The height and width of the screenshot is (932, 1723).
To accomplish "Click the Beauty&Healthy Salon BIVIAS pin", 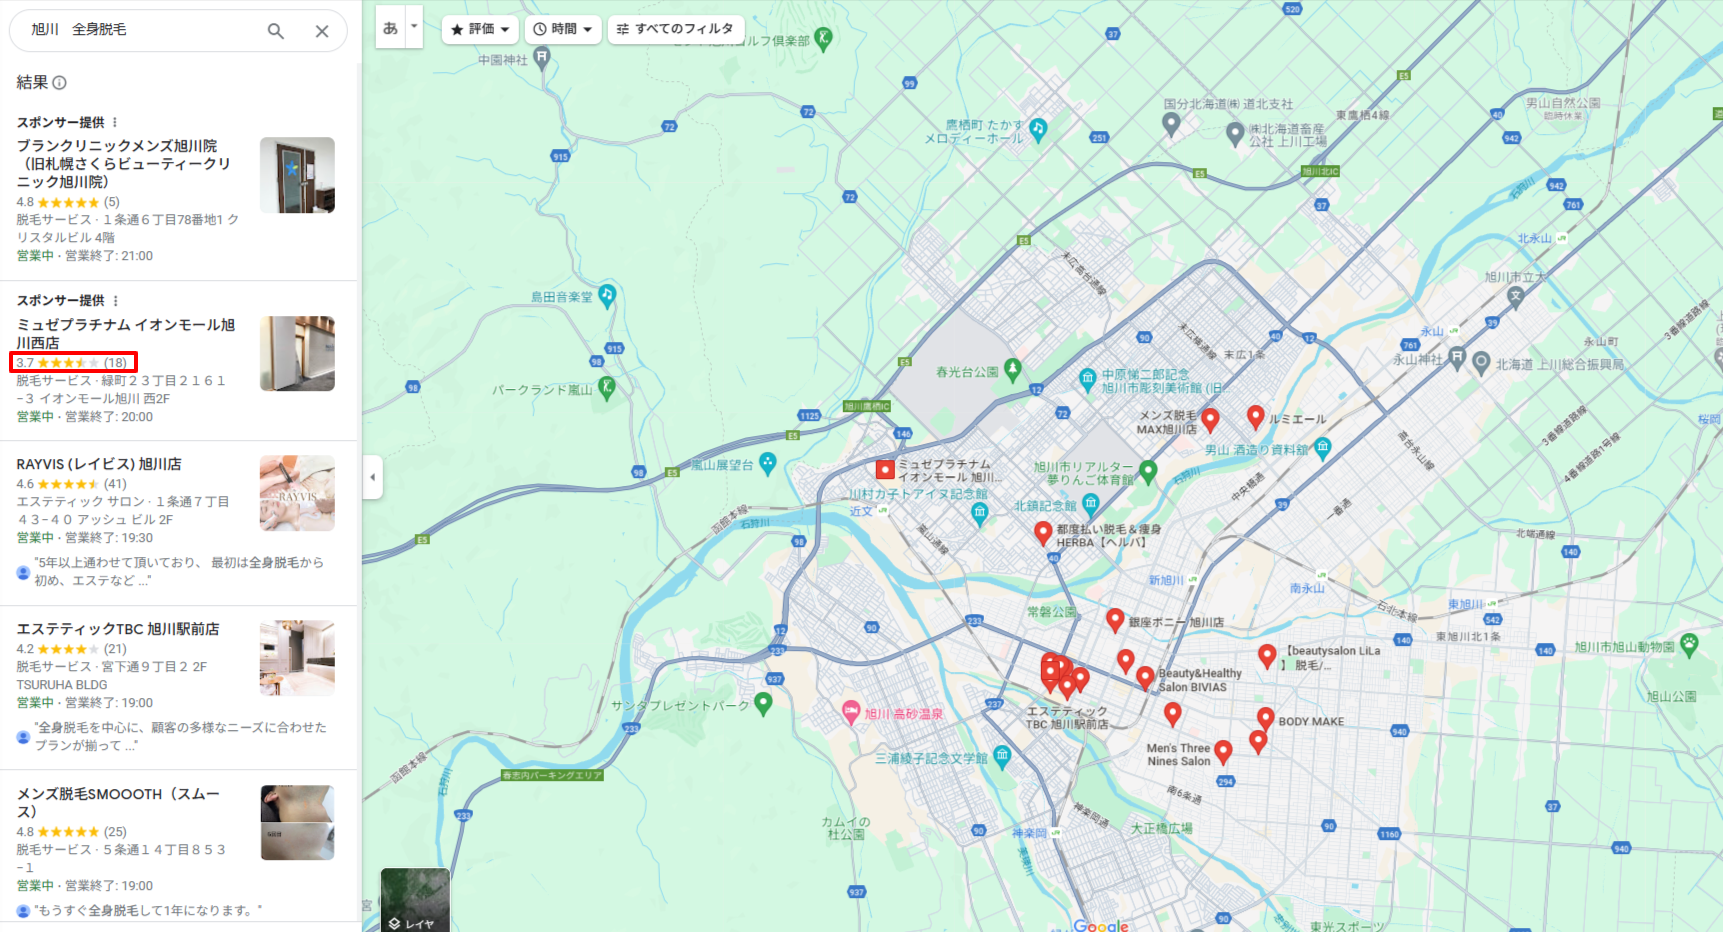I will coord(1146,678).
